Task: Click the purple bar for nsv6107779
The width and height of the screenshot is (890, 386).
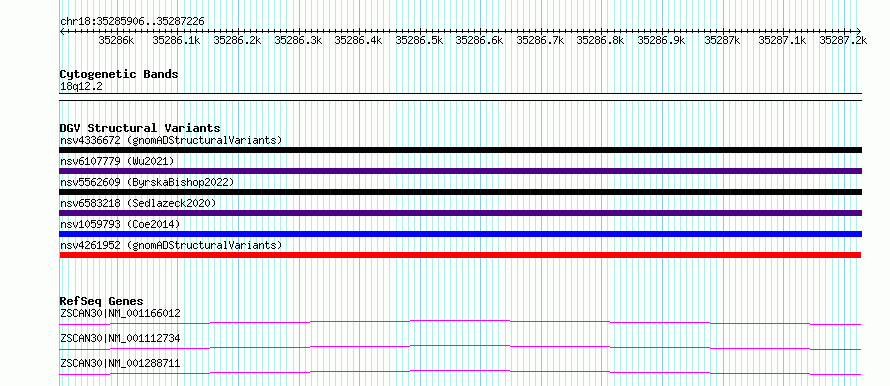Action: click(460, 171)
